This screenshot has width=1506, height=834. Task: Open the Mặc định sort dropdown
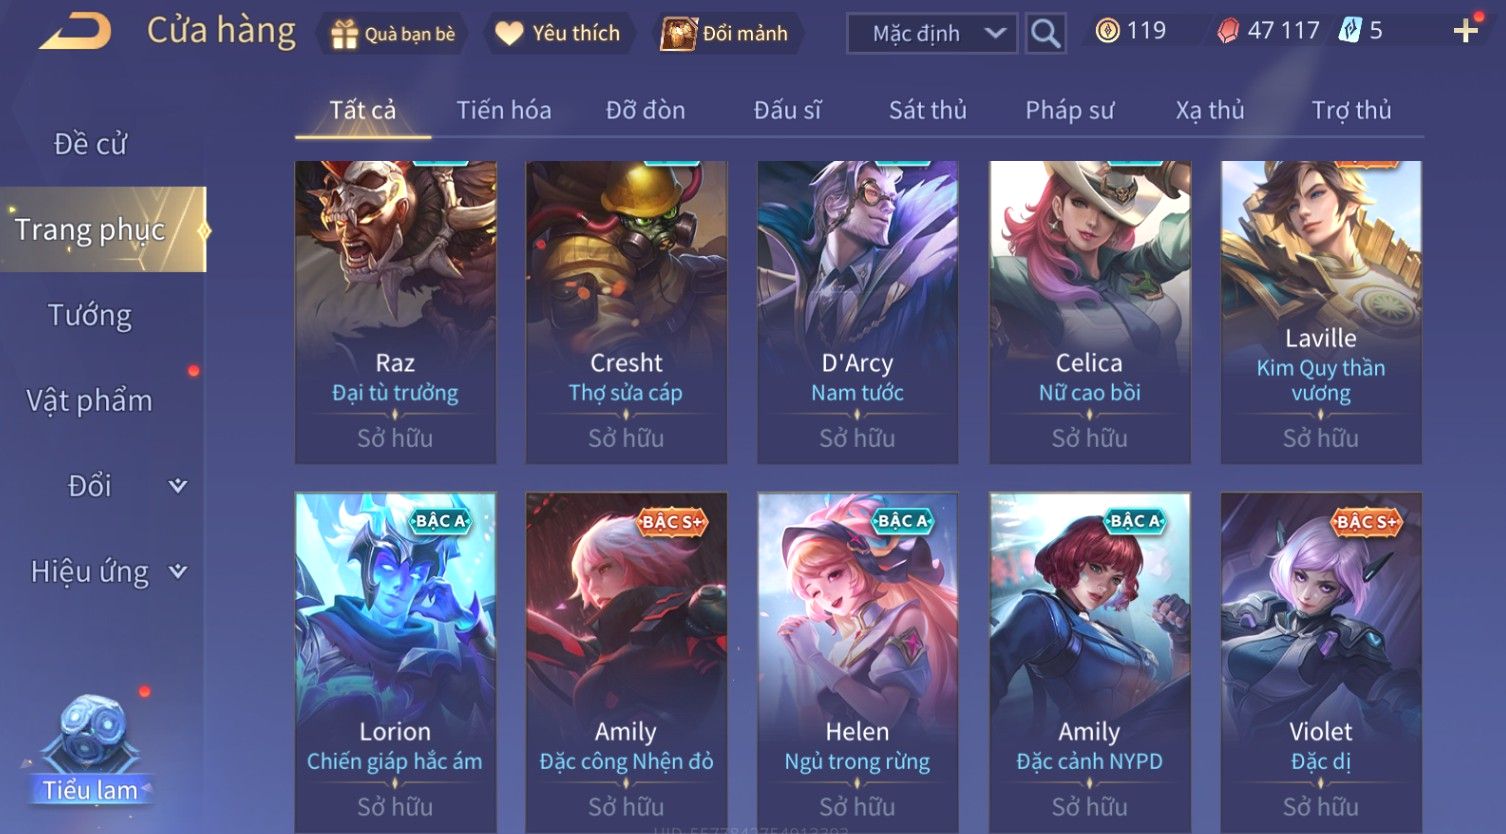pyautogui.click(x=932, y=33)
